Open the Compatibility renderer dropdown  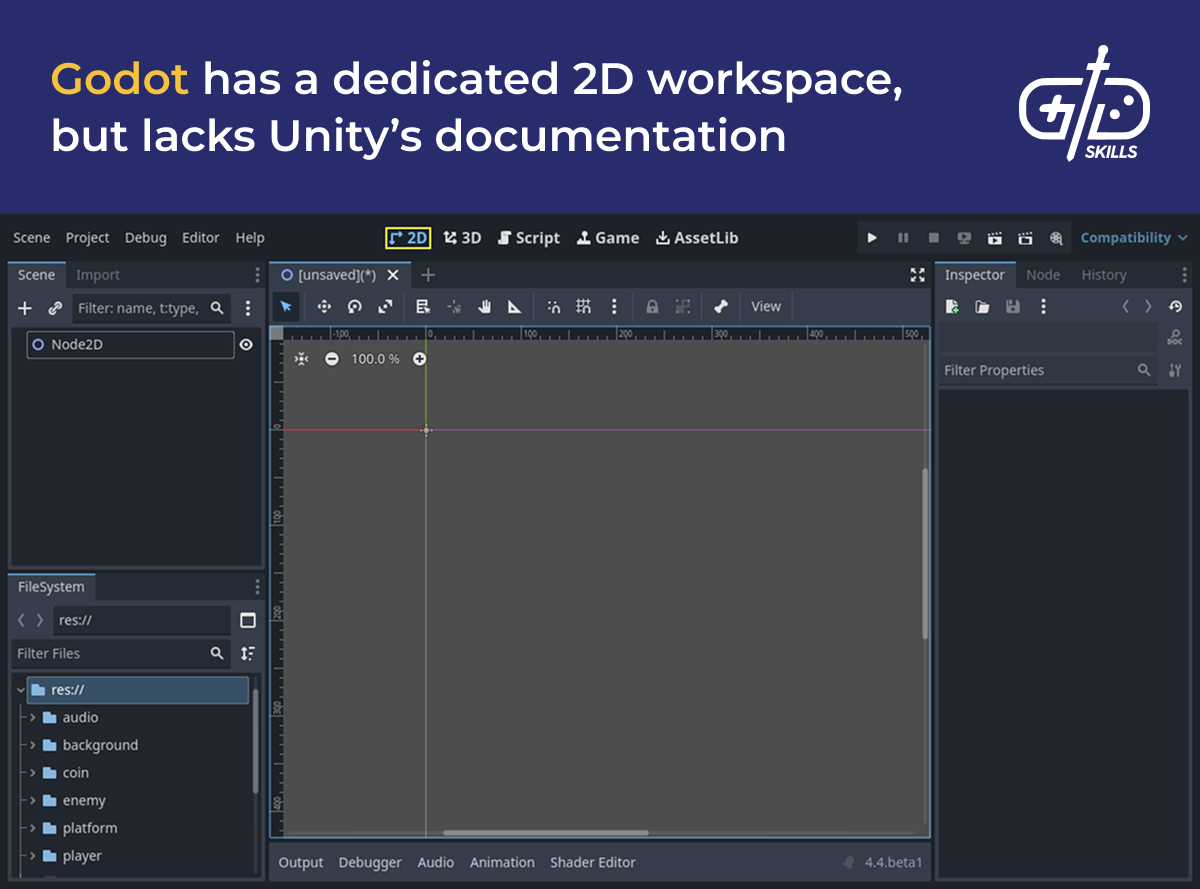(1134, 238)
